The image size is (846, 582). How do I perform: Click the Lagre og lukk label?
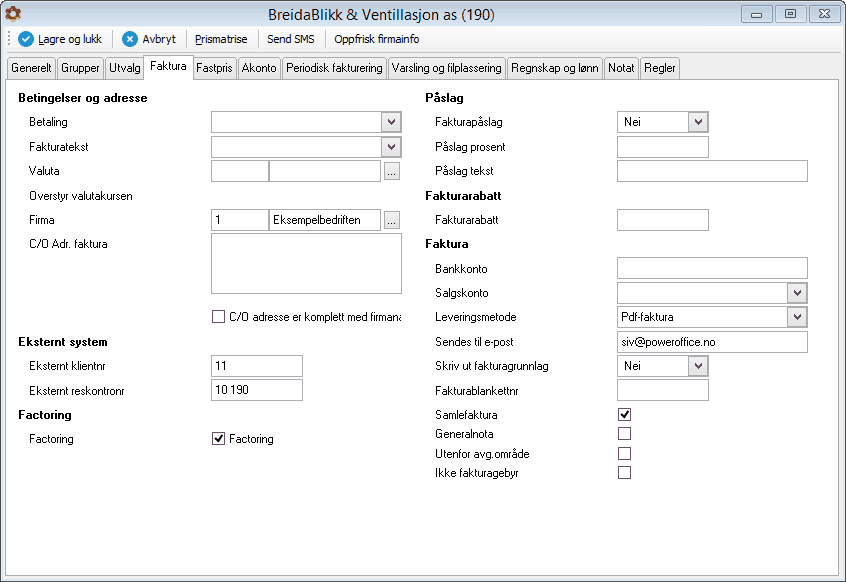point(70,39)
